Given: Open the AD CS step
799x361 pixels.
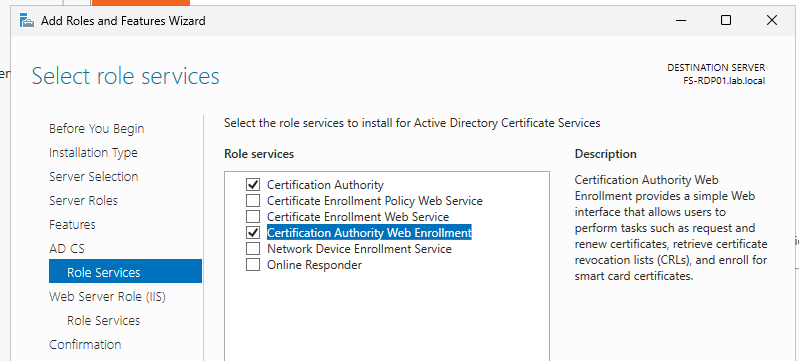Looking at the screenshot, I should click(x=67, y=249).
